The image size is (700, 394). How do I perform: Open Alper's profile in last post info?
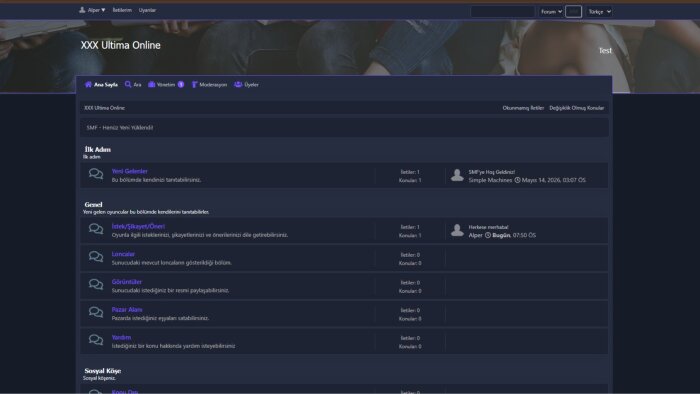tap(475, 235)
